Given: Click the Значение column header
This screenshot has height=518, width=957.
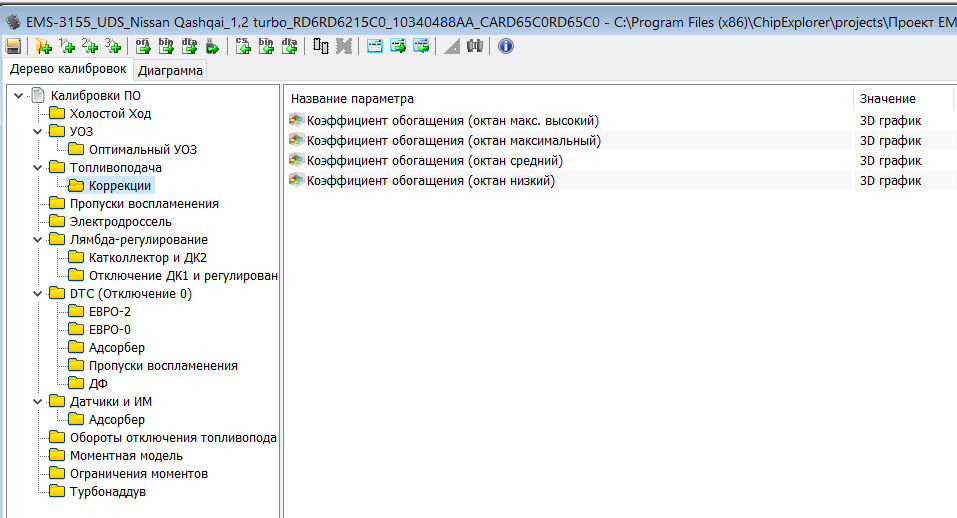Looking at the screenshot, I should pyautogui.click(x=887, y=99).
